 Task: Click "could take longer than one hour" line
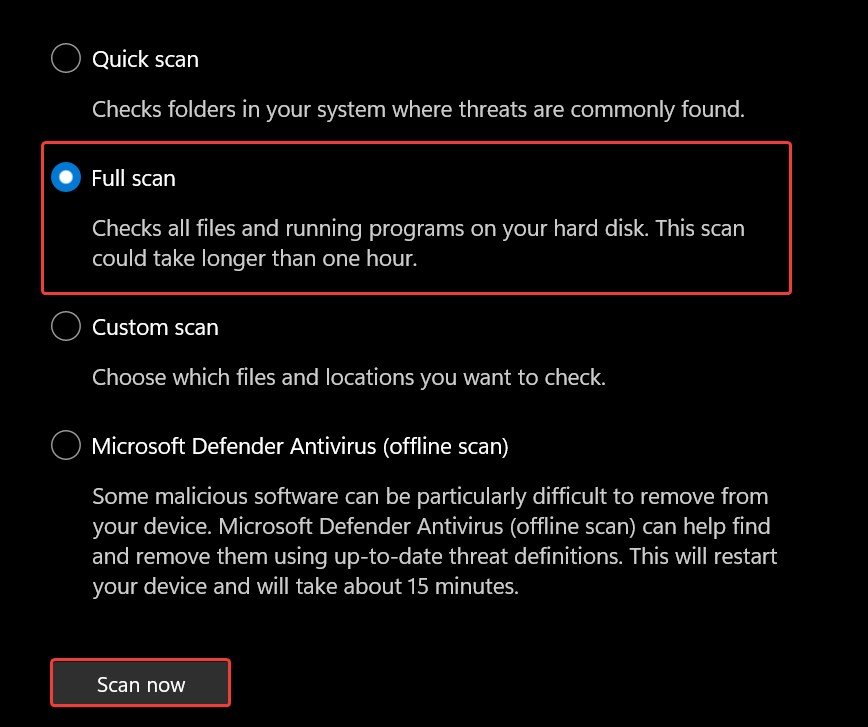[x=269, y=256]
